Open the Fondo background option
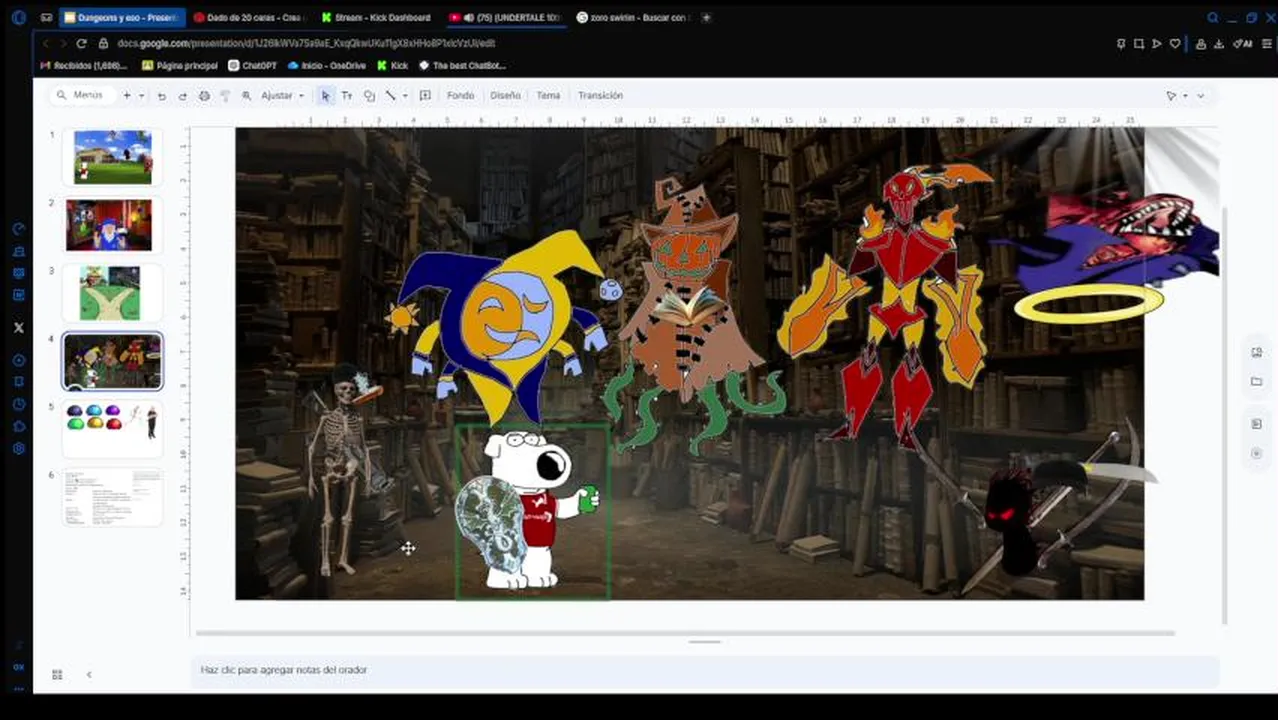Image resolution: width=1278 pixels, height=720 pixels. pos(460,96)
